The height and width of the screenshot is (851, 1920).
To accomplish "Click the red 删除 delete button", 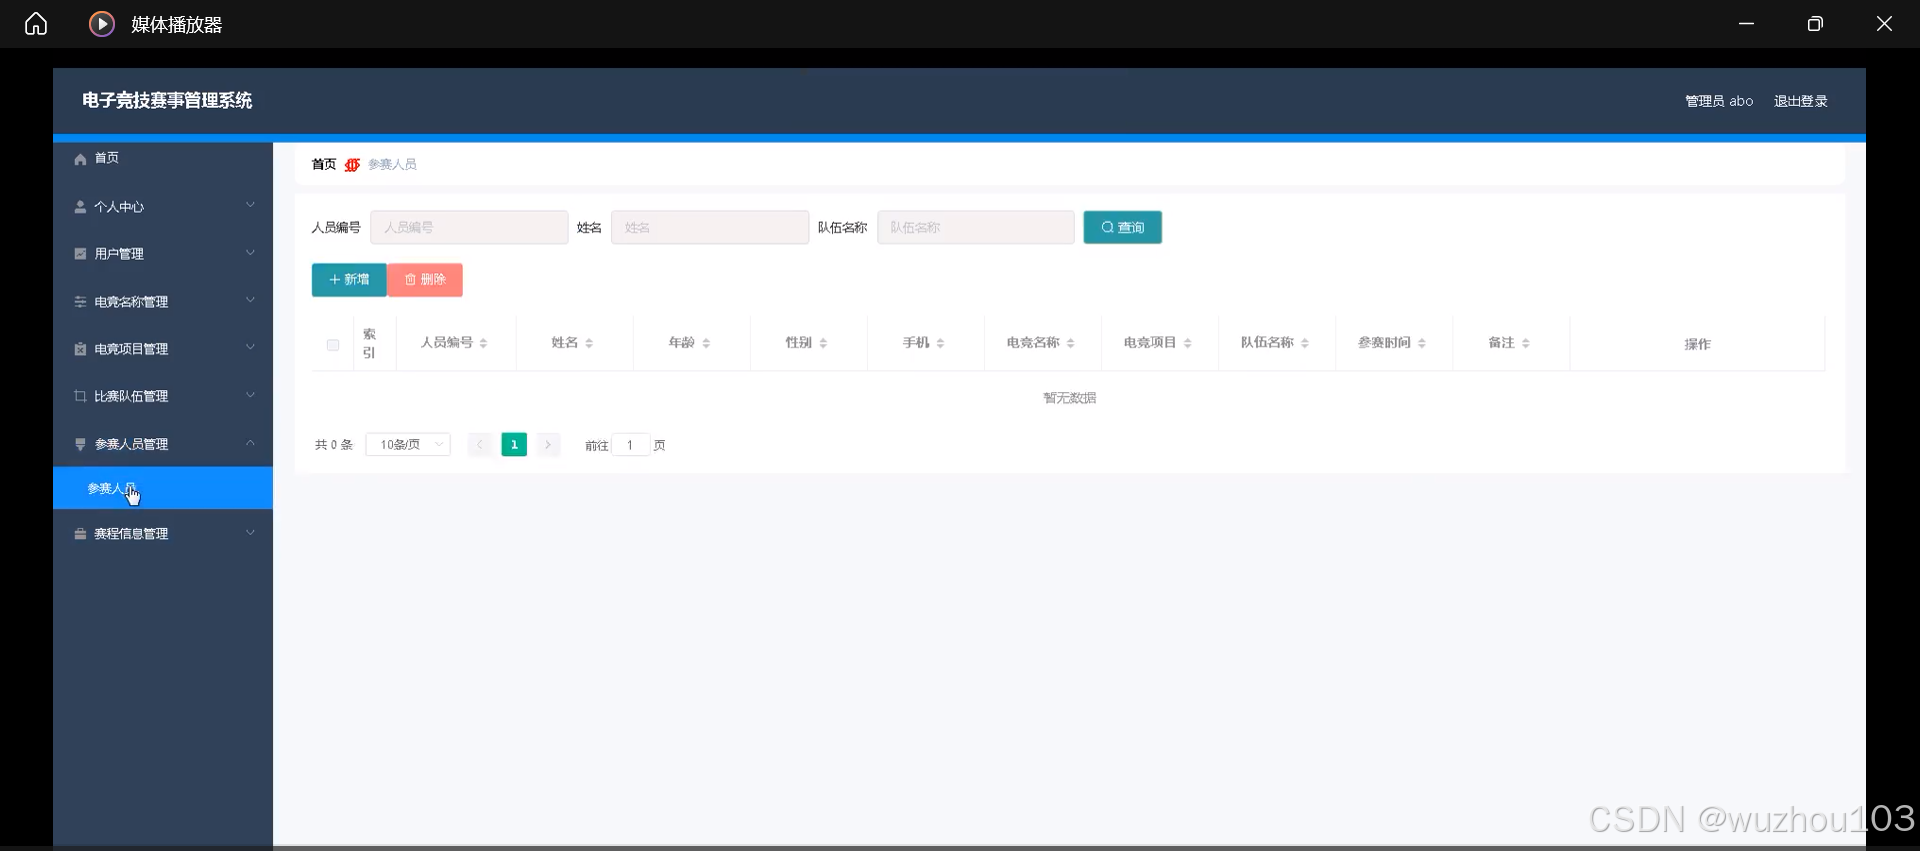I will (x=425, y=280).
